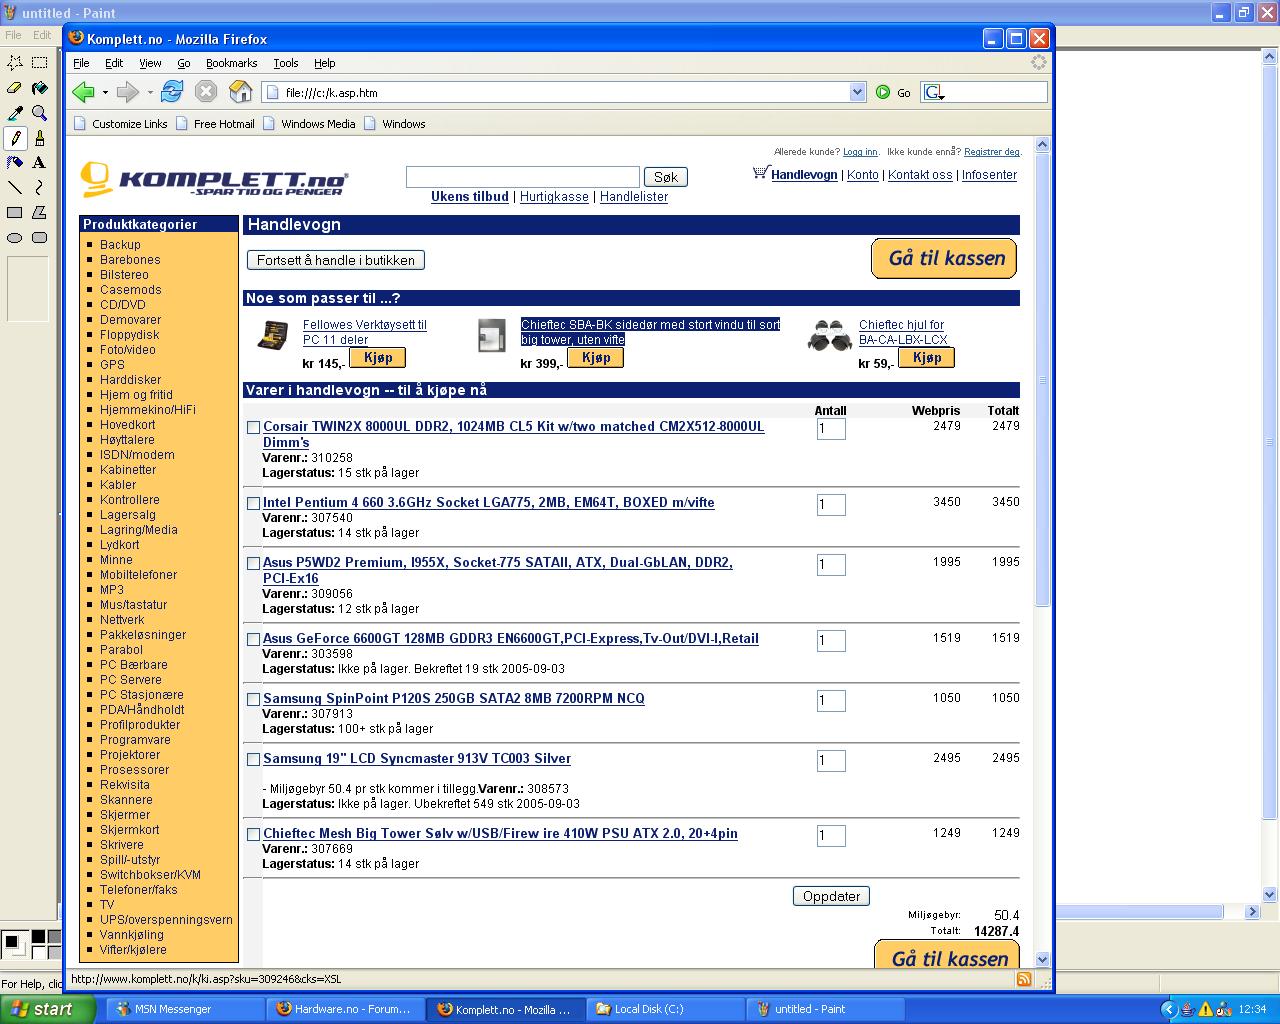
Task: Click the Firefox Stop button
Action: (x=206, y=92)
